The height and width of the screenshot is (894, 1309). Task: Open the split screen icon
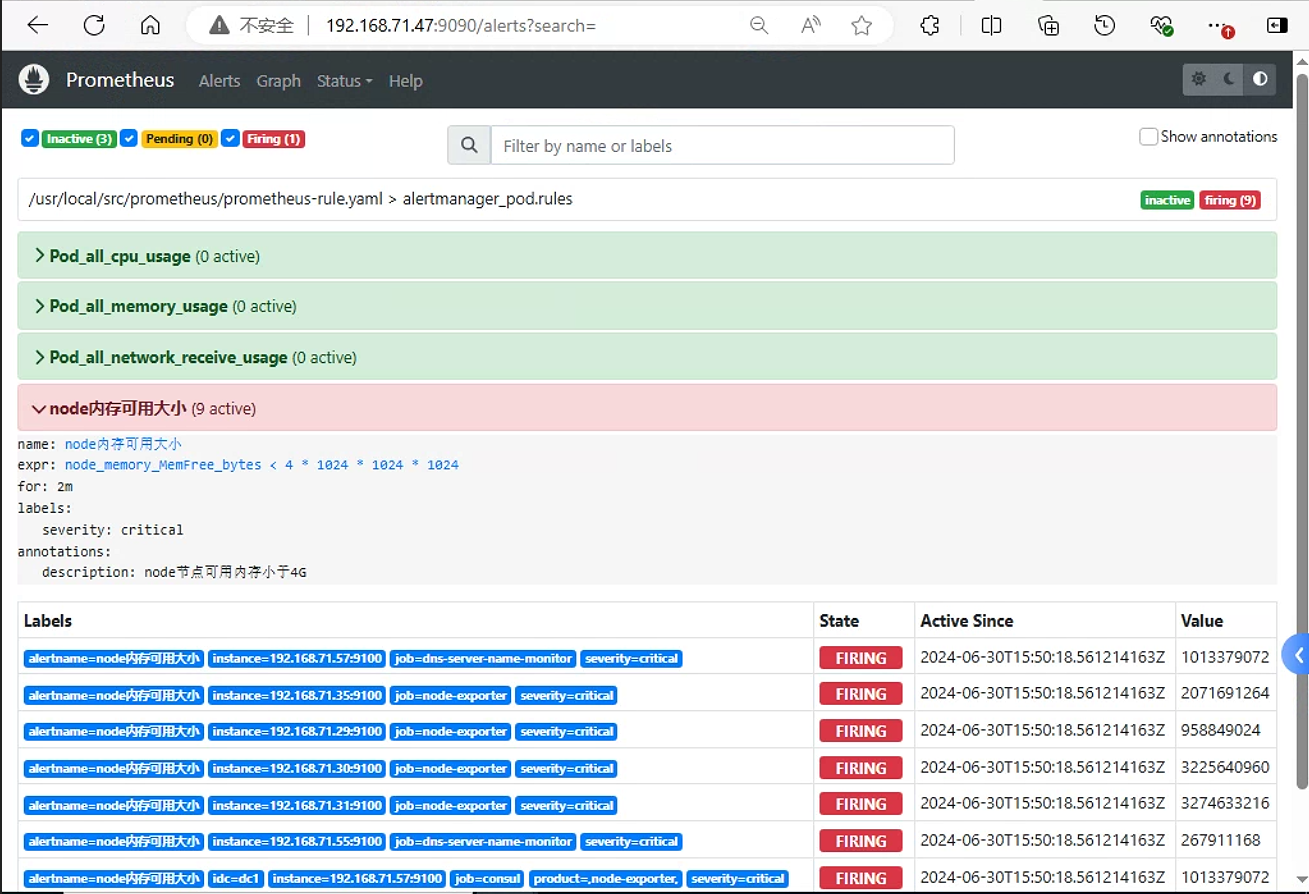[991, 26]
